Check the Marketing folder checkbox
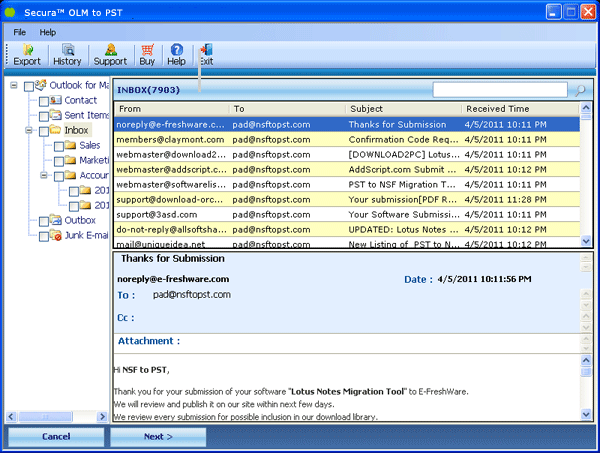The height and width of the screenshot is (453, 600). (59, 161)
